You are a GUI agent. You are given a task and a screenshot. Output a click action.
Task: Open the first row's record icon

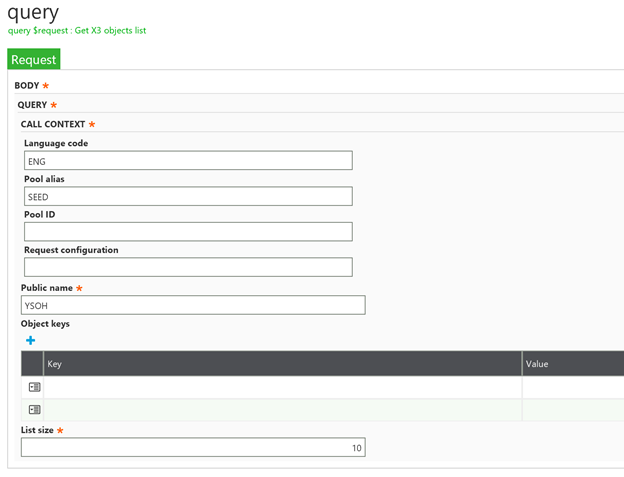(34, 387)
